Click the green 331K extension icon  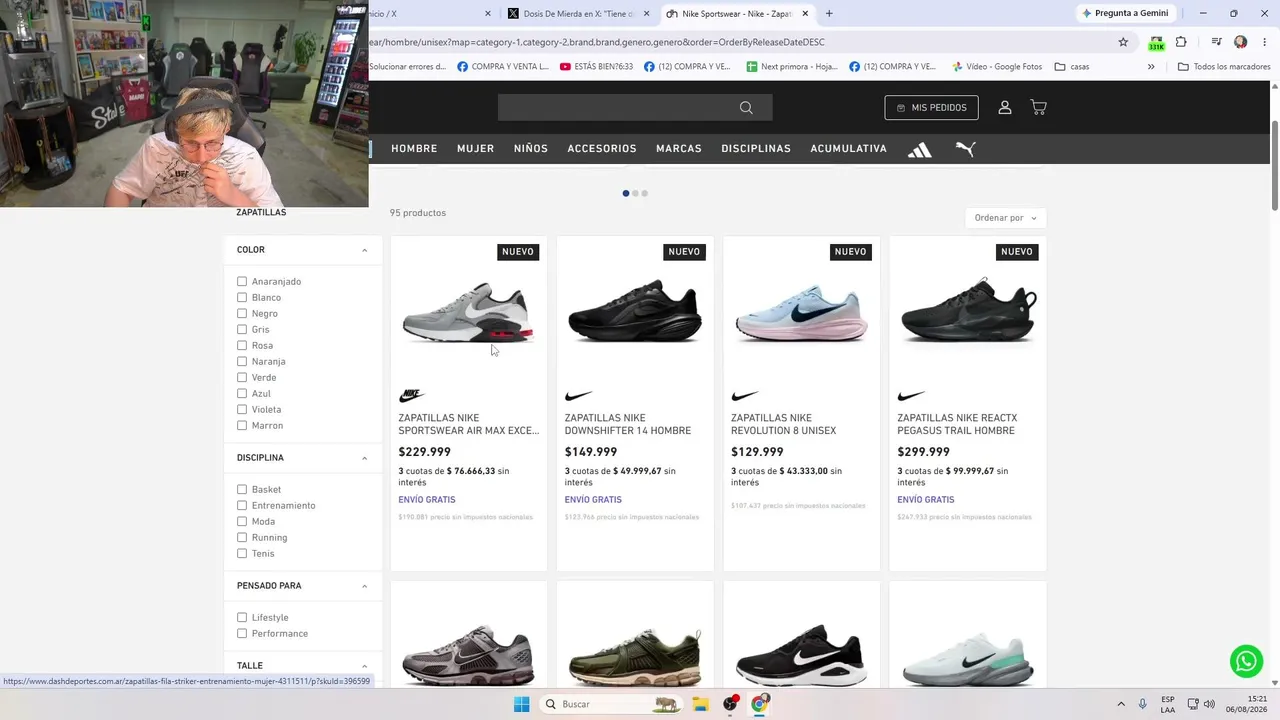coord(1156,43)
